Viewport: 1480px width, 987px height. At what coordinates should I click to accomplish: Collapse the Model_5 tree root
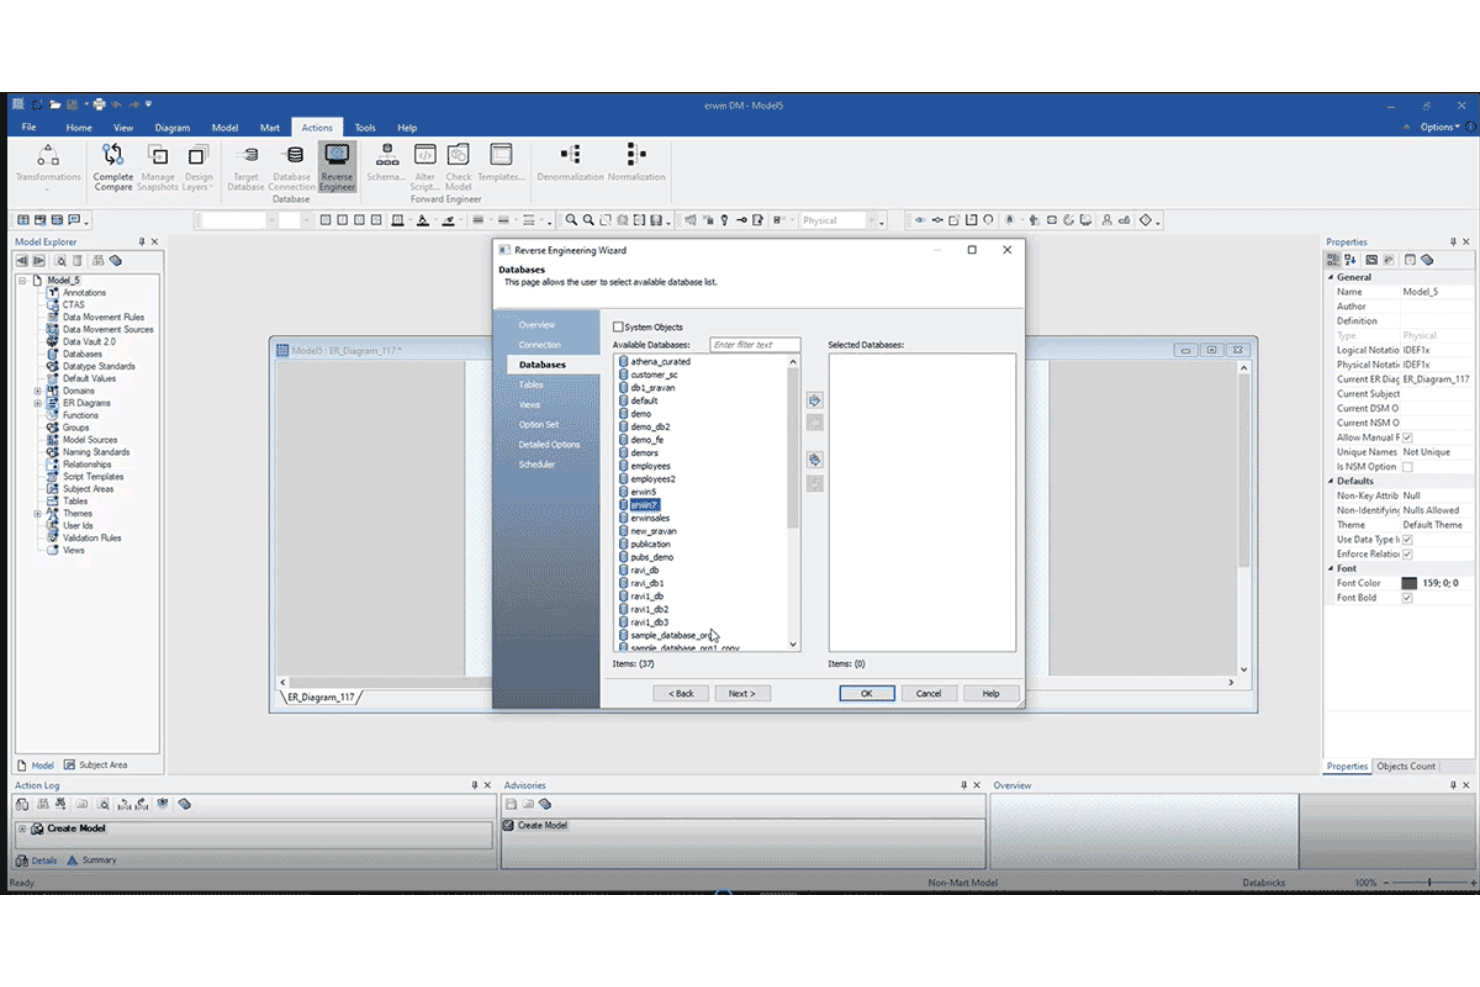coord(22,281)
